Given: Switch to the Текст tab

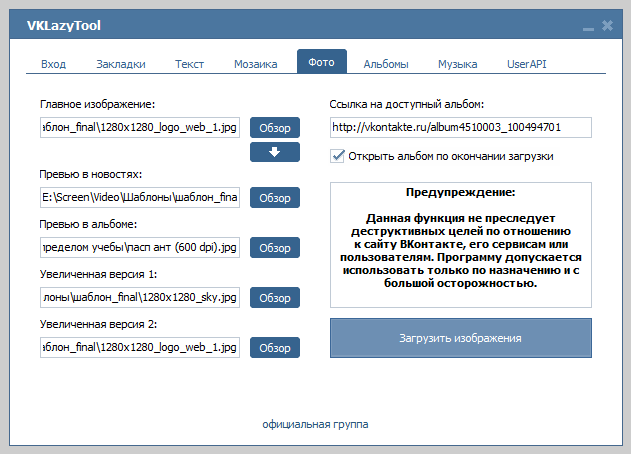Looking at the screenshot, I should tap(189, 64).
